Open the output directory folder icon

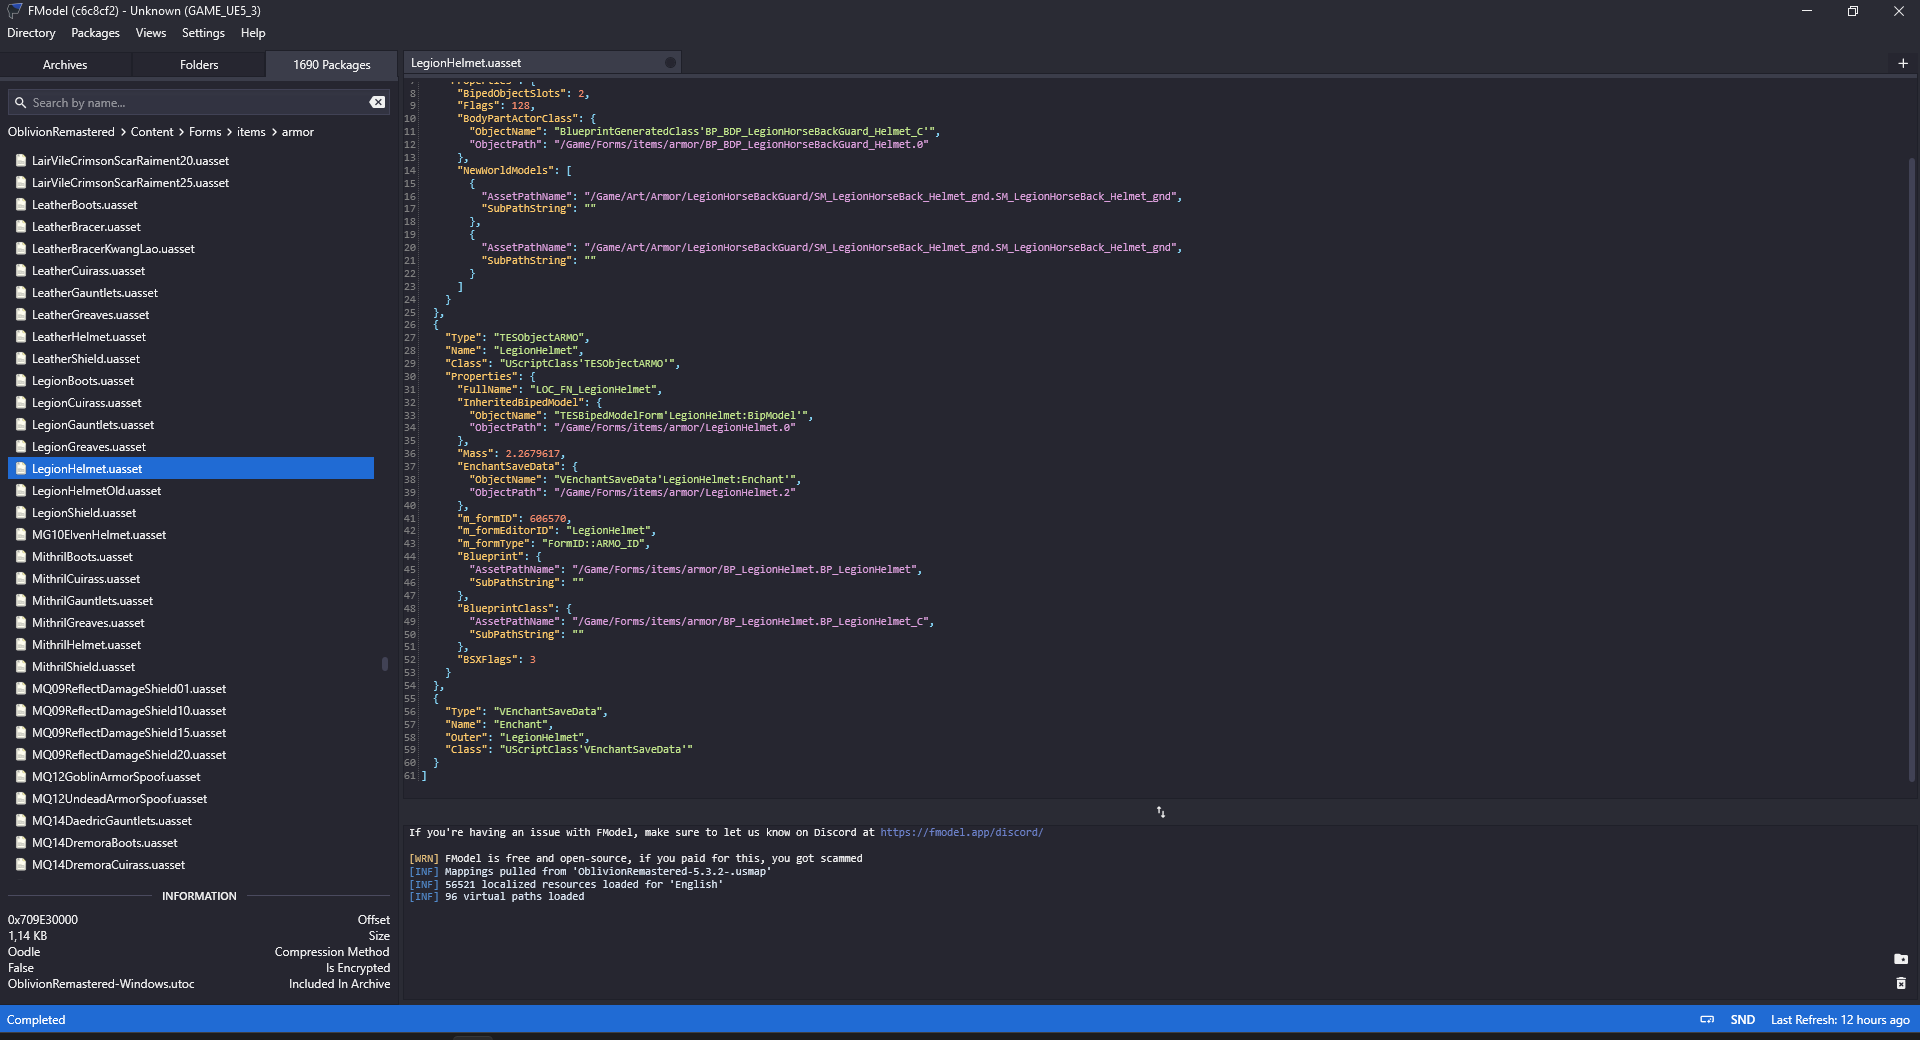(x=1900, y=959)
